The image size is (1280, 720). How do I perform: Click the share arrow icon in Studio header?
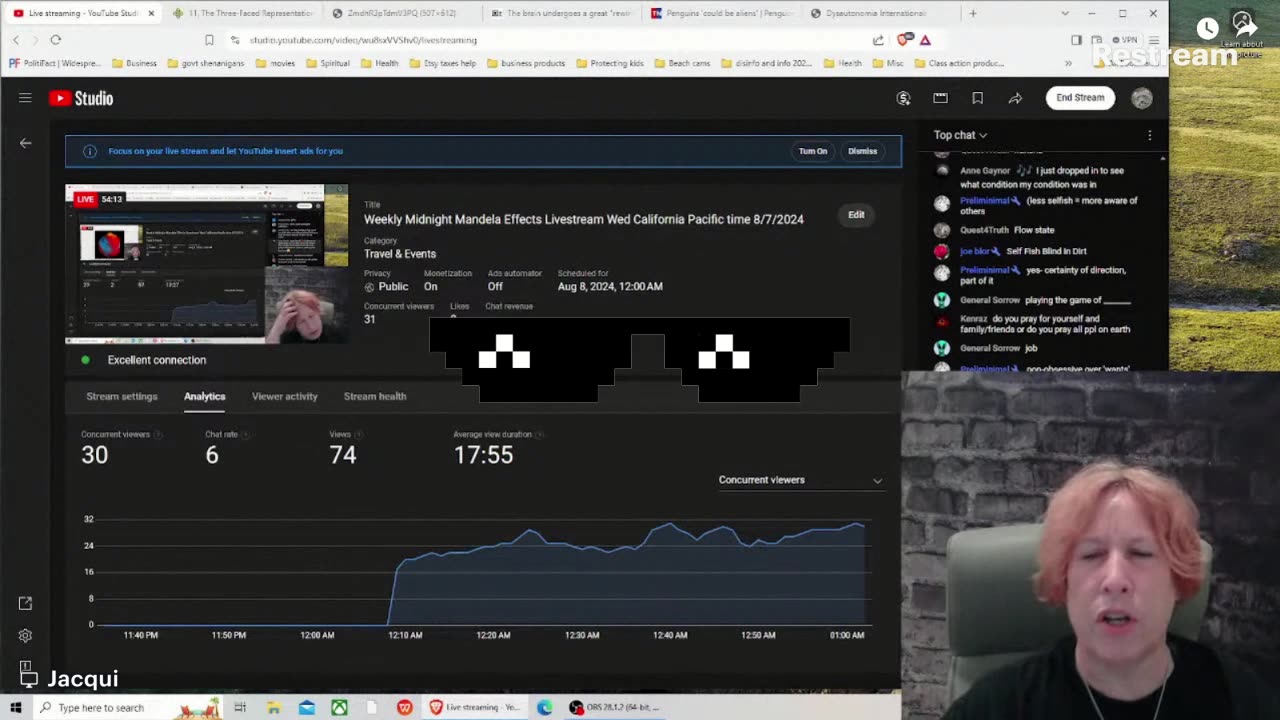point(1015,98)
